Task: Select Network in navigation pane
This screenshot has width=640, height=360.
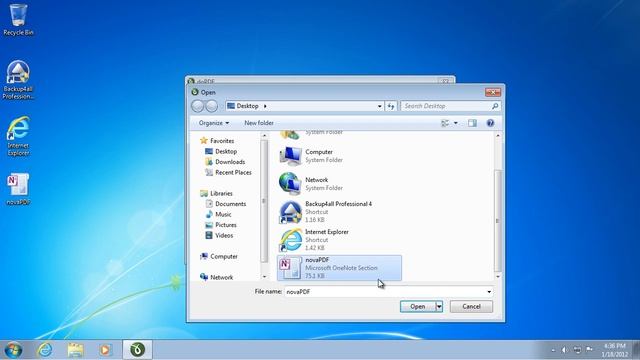Action: point(217,278)
